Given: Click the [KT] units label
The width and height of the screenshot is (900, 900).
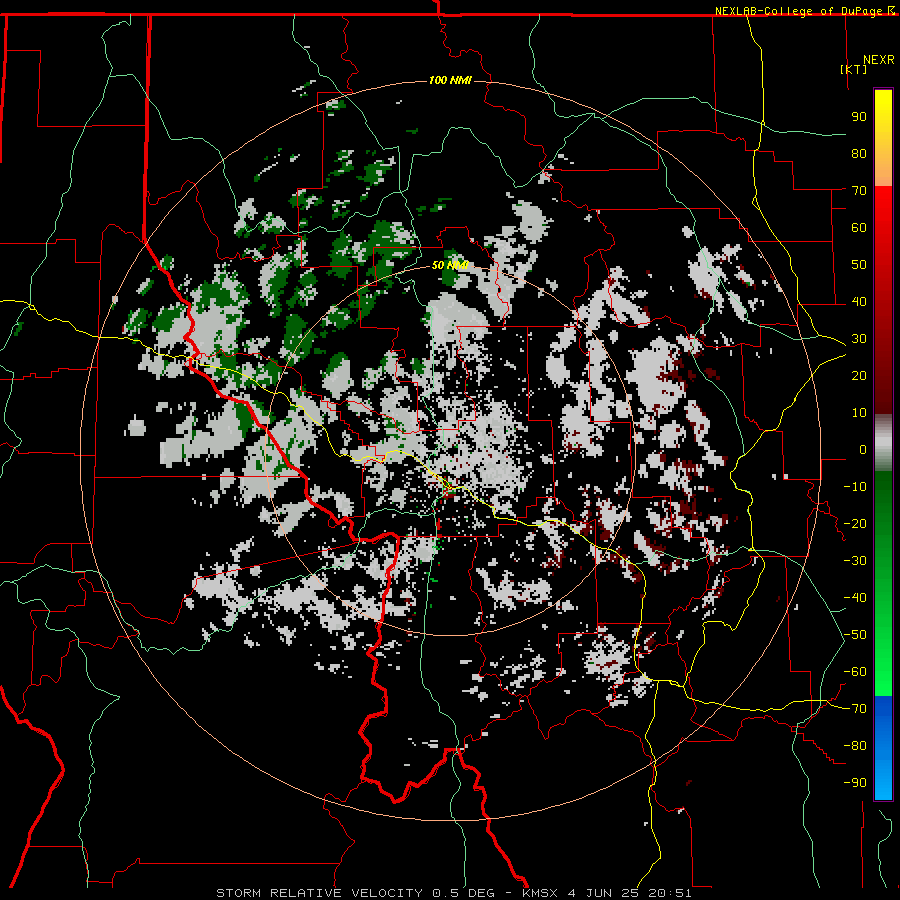Looking at the screenshot, I should click(853, 69).
